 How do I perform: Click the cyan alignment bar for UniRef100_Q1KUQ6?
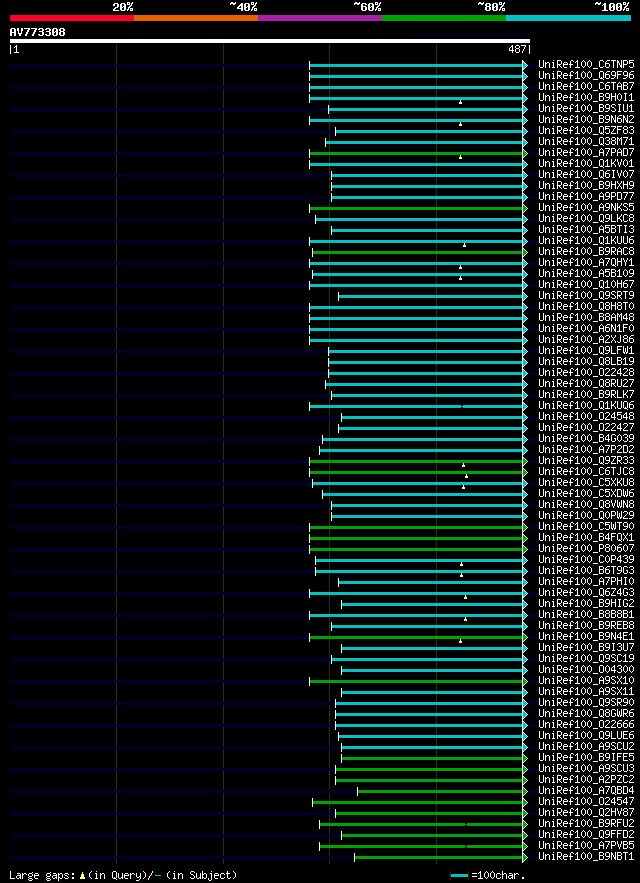416,405
